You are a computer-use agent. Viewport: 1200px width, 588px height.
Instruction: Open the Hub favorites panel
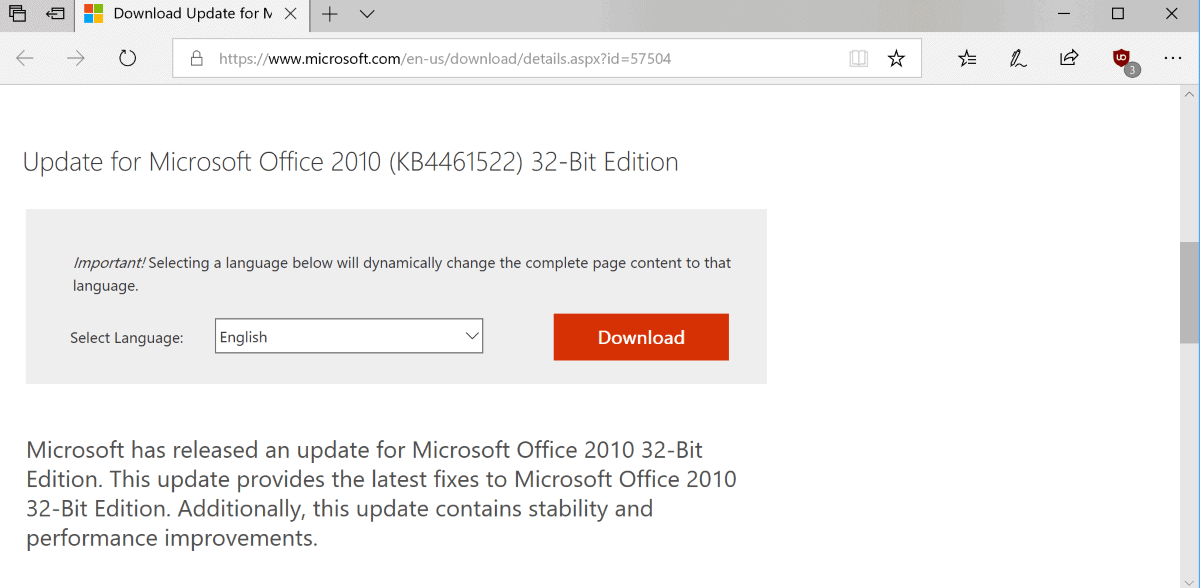pos(966,58)
